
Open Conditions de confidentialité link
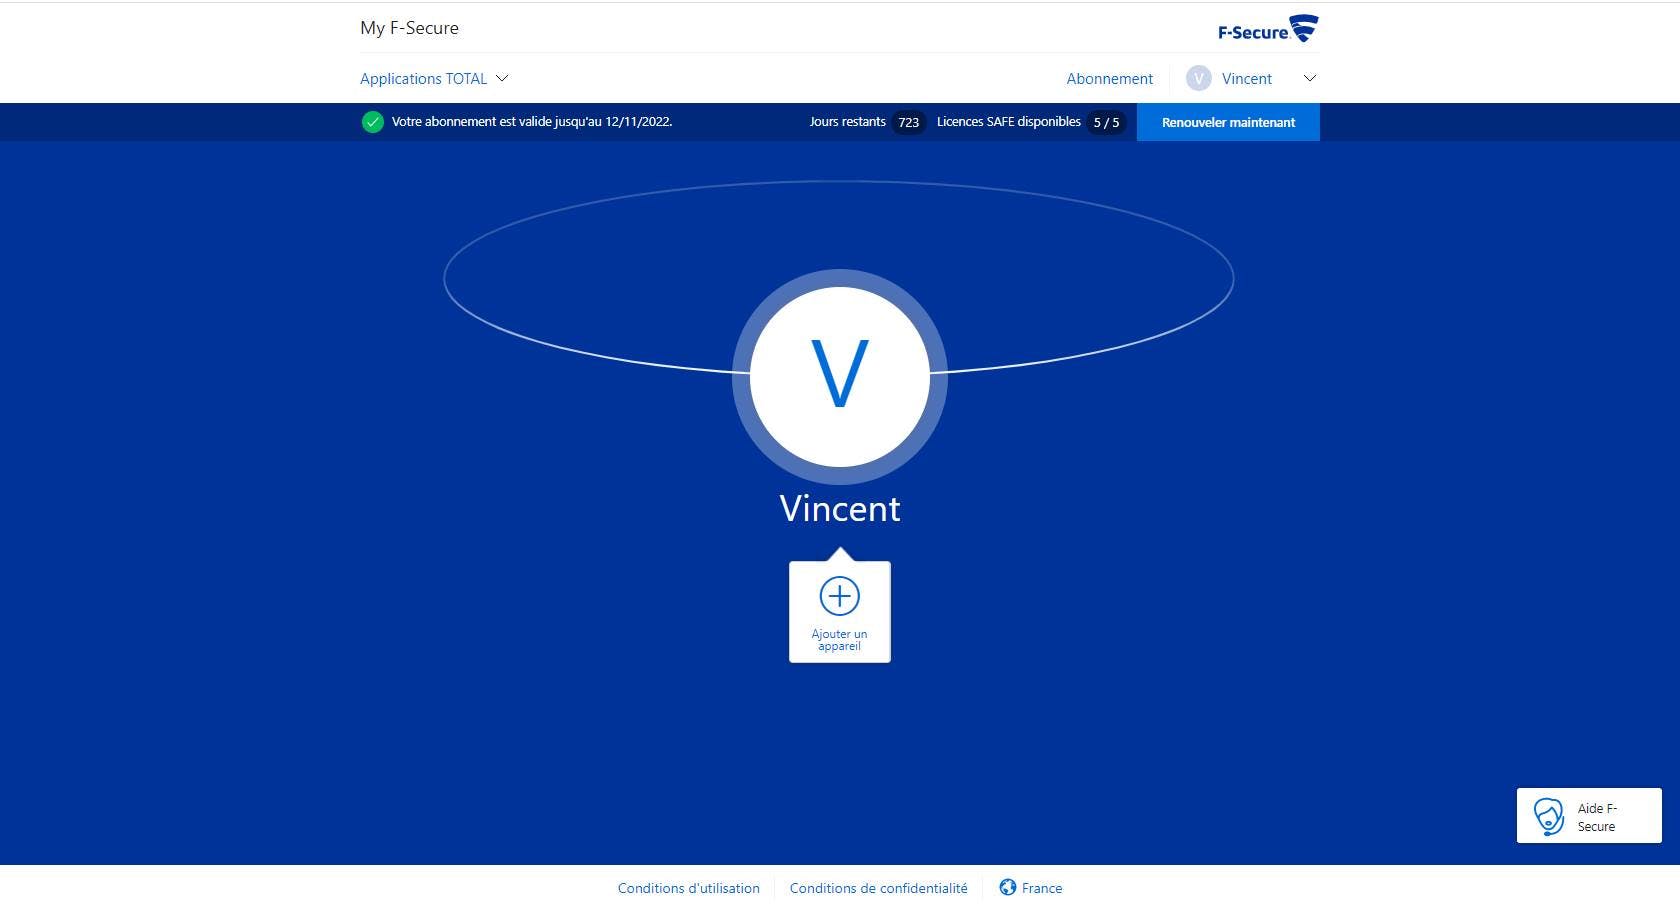pyautogui.click(x=879, y=888)
